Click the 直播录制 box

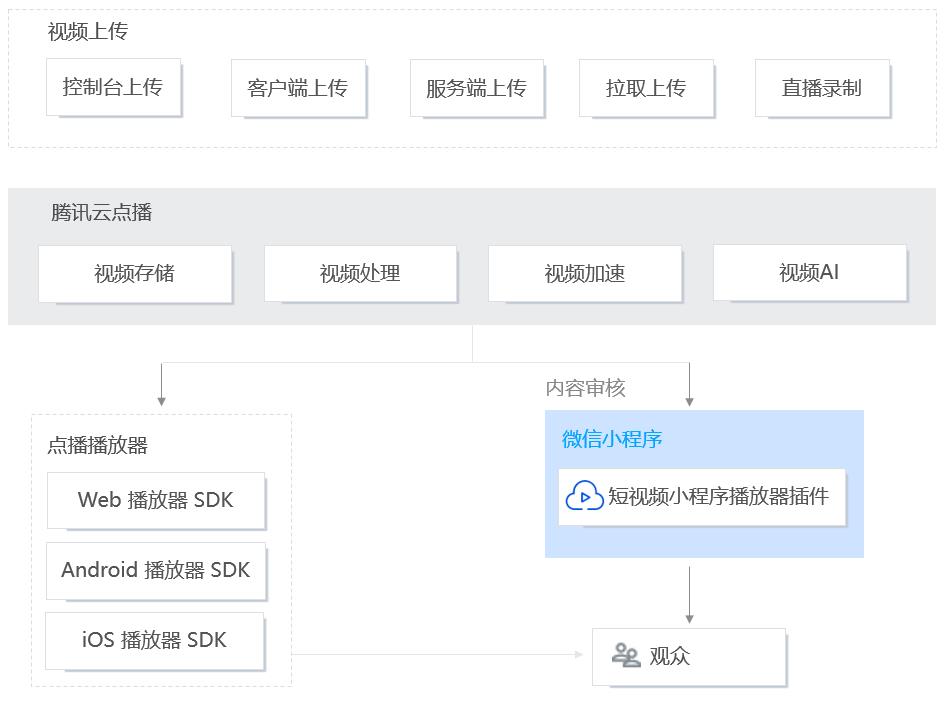click(823, 88)
